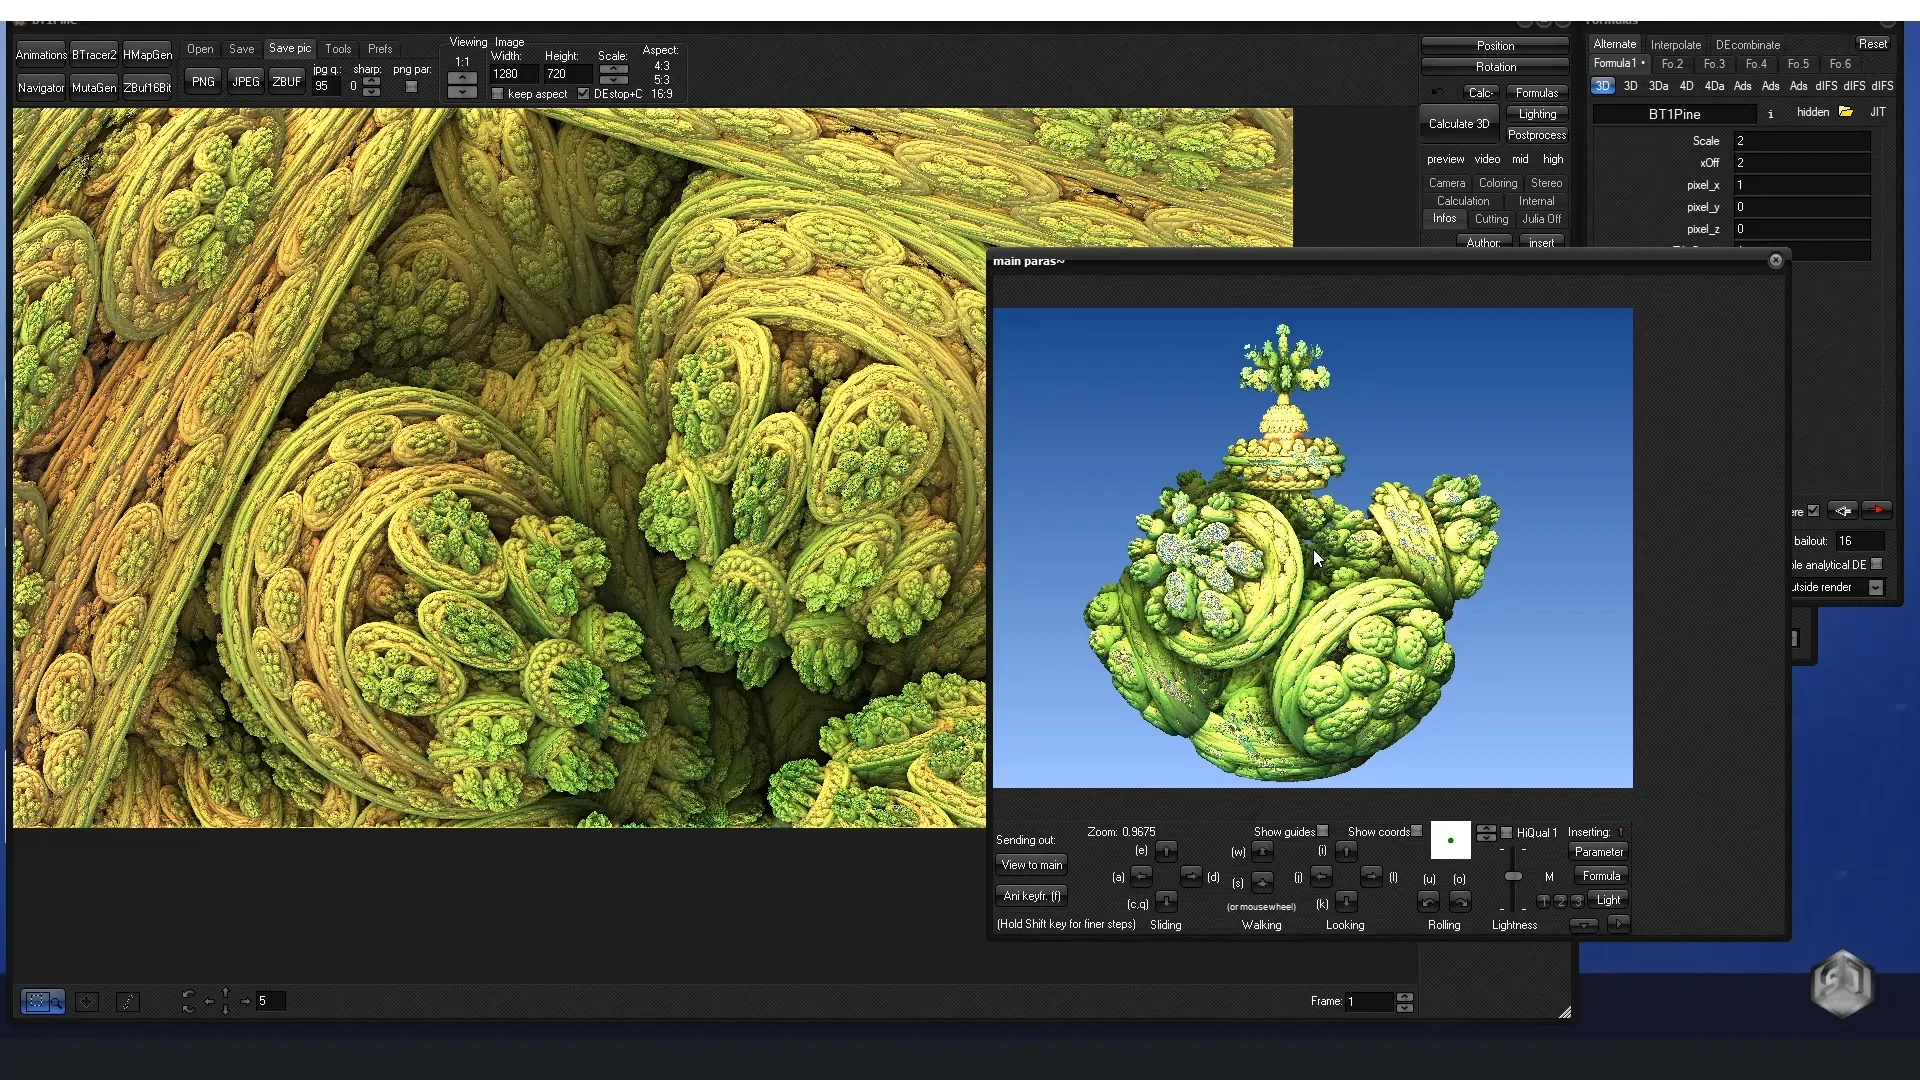Click the Frame stepper up arrow
The width and height of the screenshot is (1920, 1080).
1406,996
